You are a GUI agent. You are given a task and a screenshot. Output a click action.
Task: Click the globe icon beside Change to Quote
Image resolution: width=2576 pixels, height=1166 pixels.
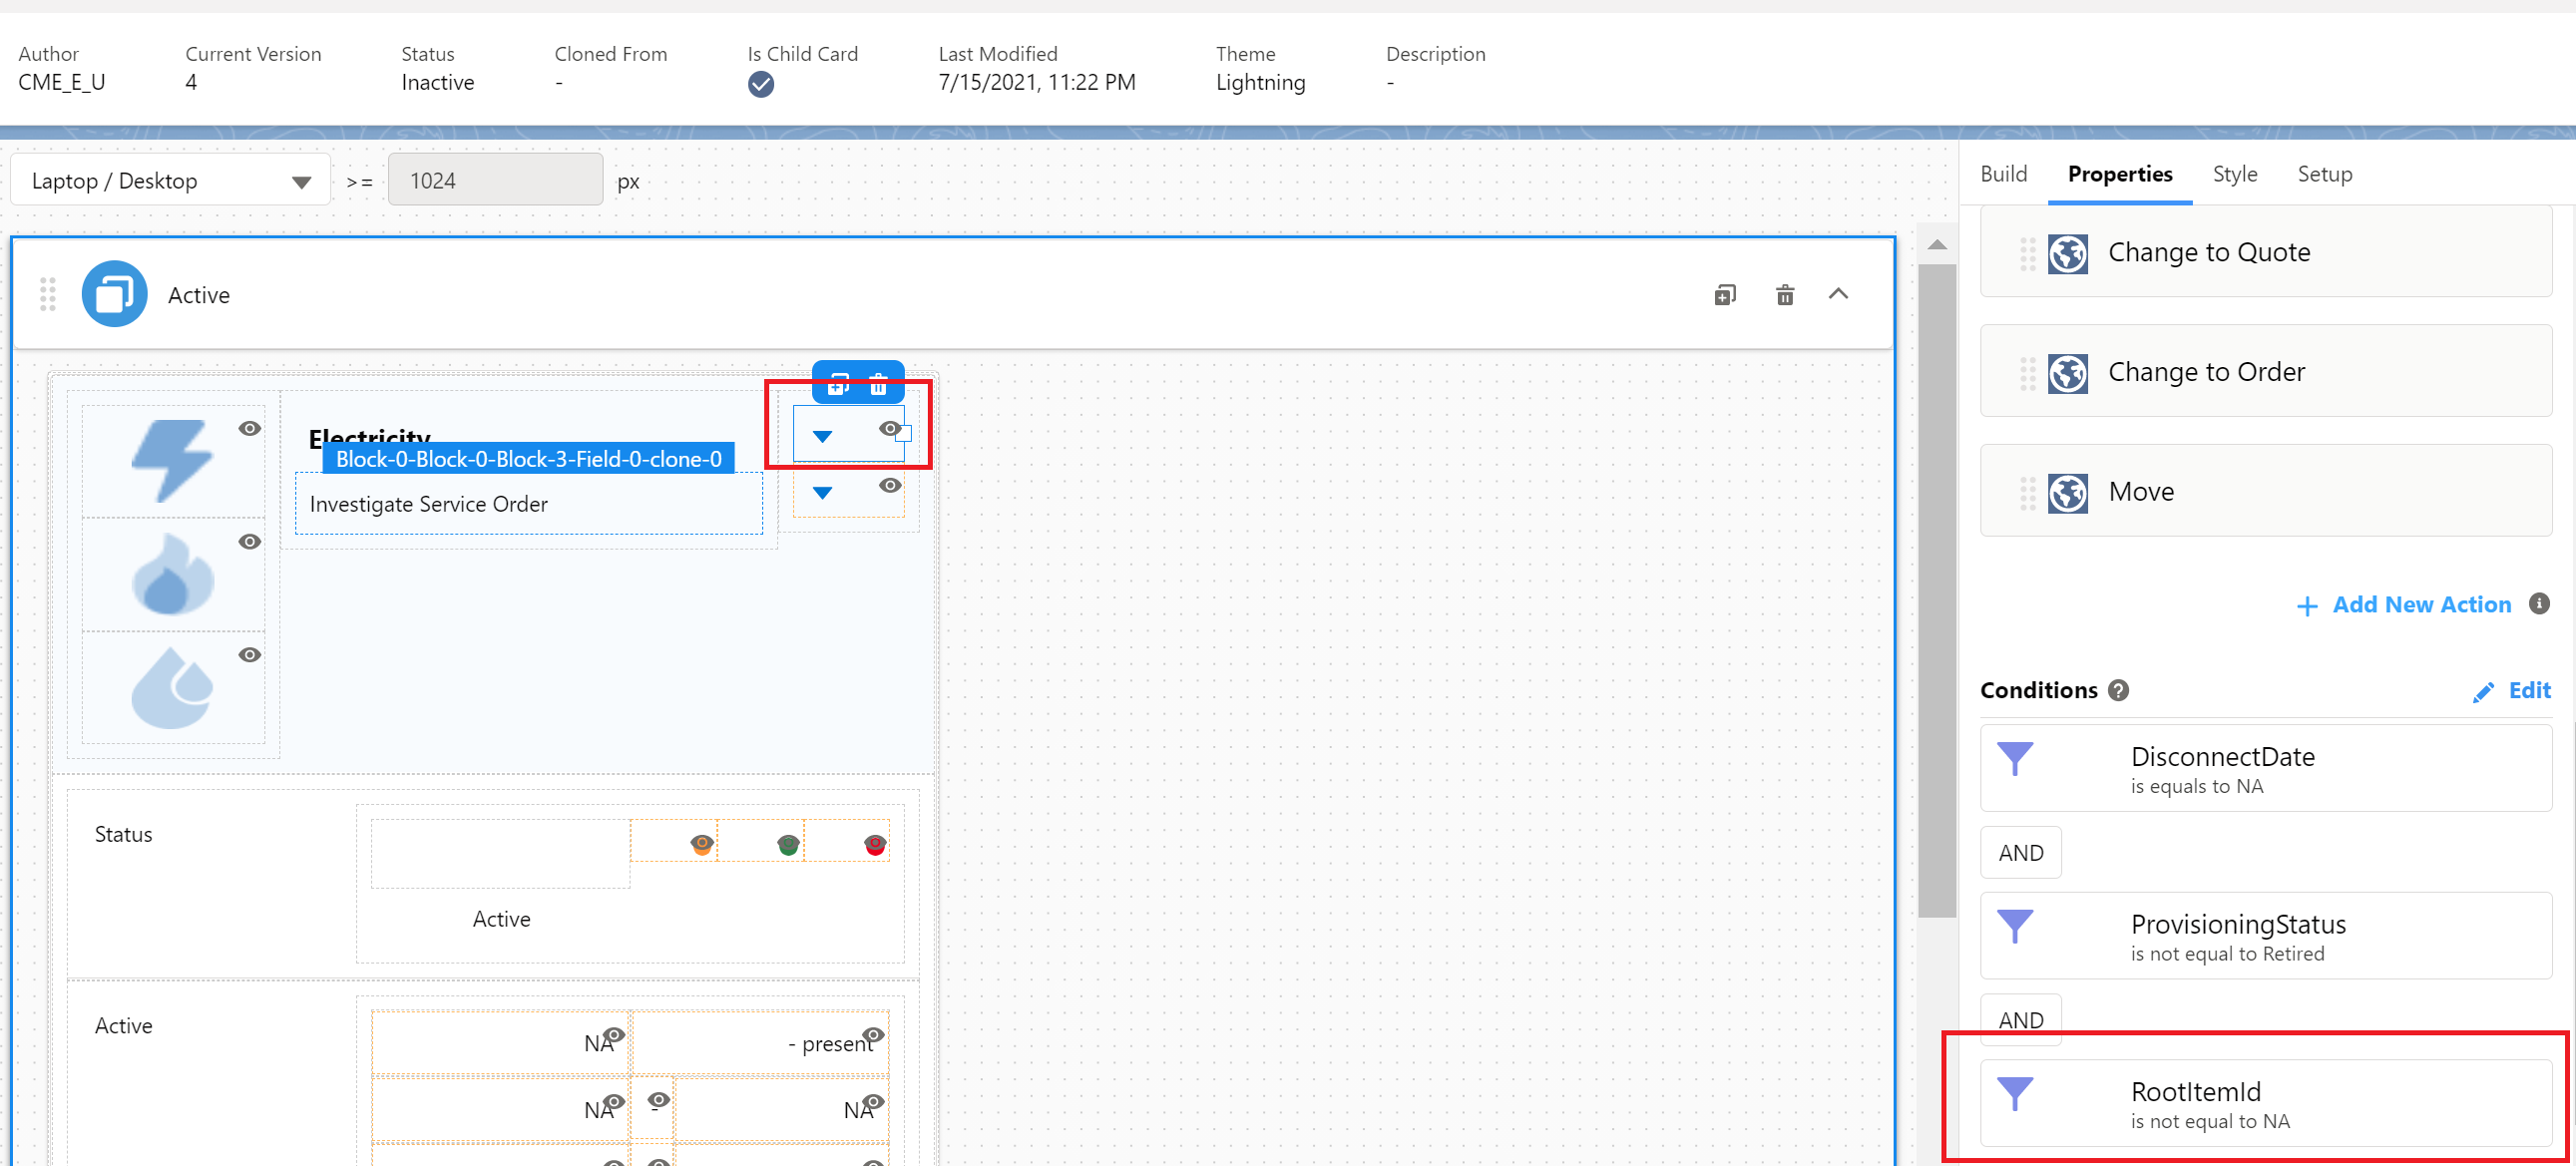pos(2066,254)
